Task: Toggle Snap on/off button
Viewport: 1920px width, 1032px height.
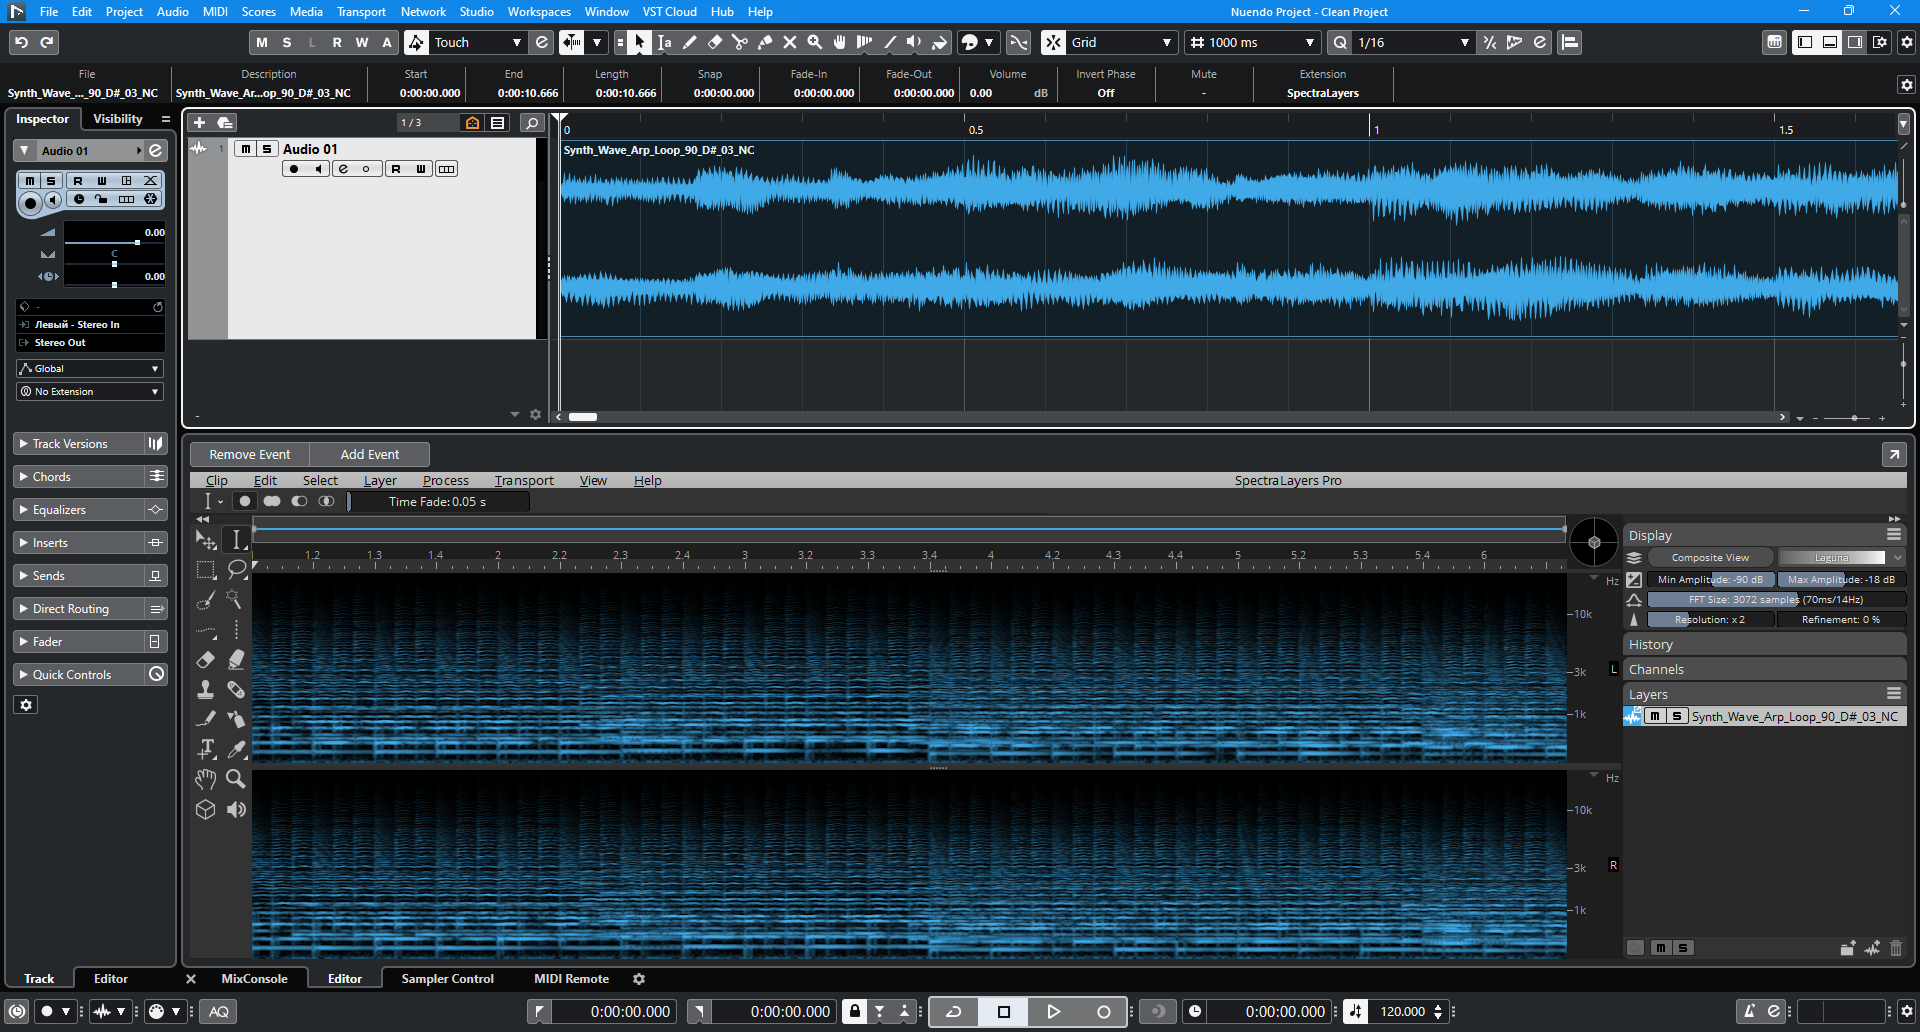Action: (1054, 42)
